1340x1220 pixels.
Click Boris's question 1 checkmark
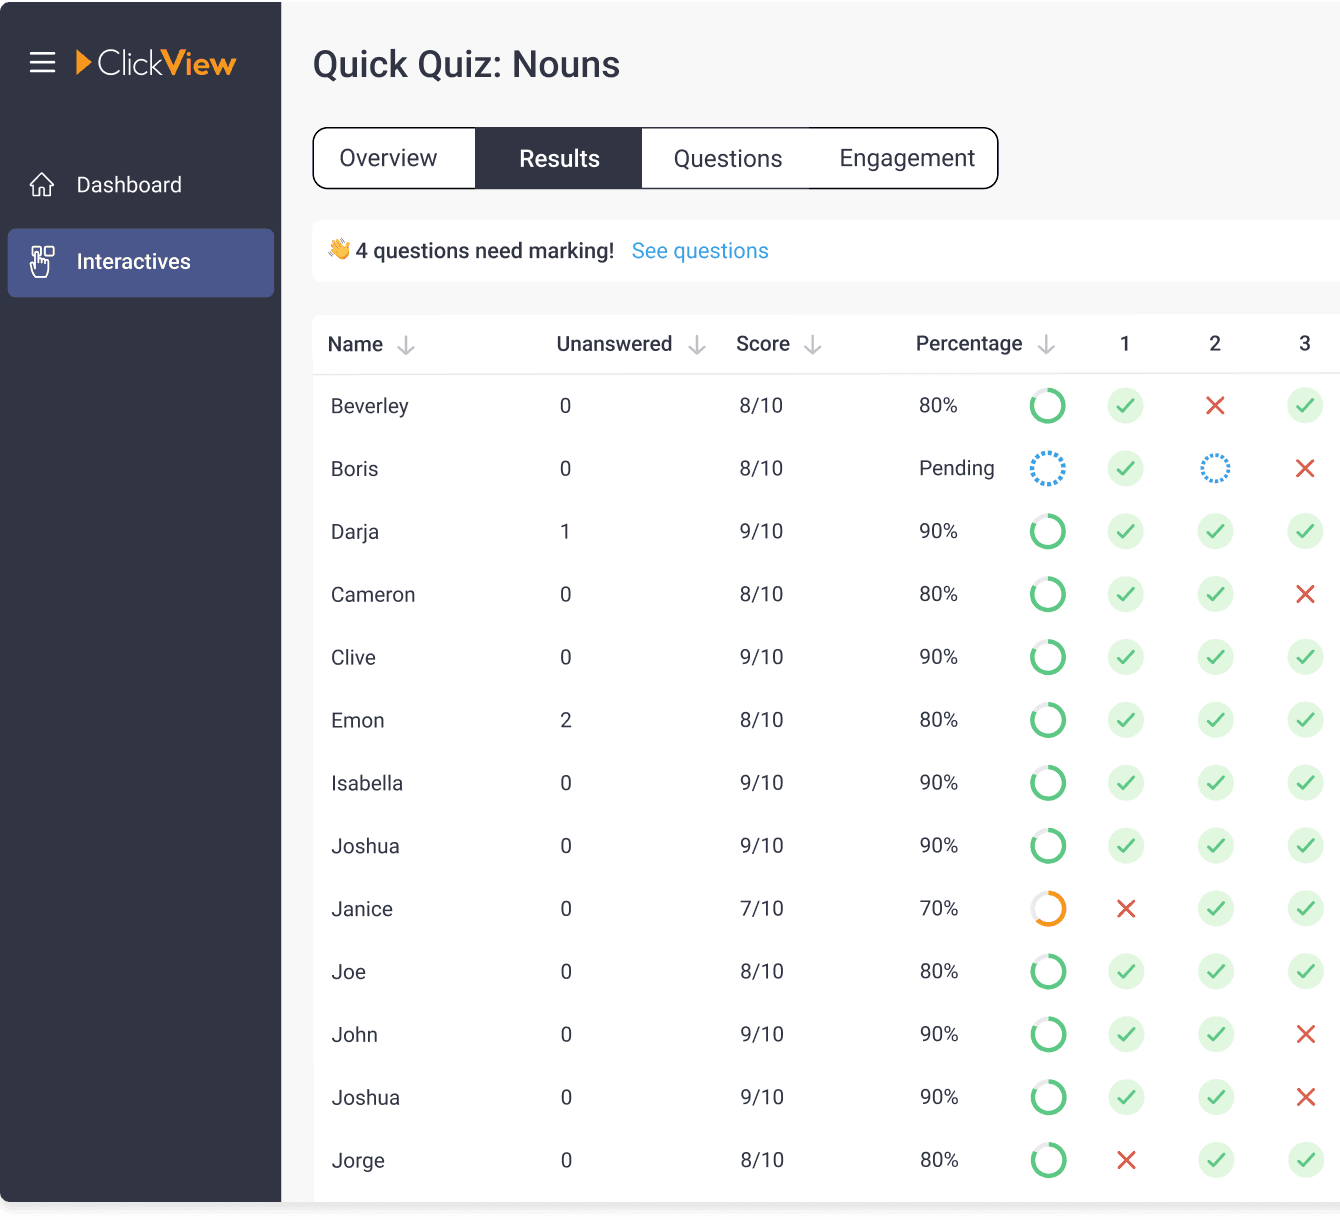click(x=1125, y=468)
